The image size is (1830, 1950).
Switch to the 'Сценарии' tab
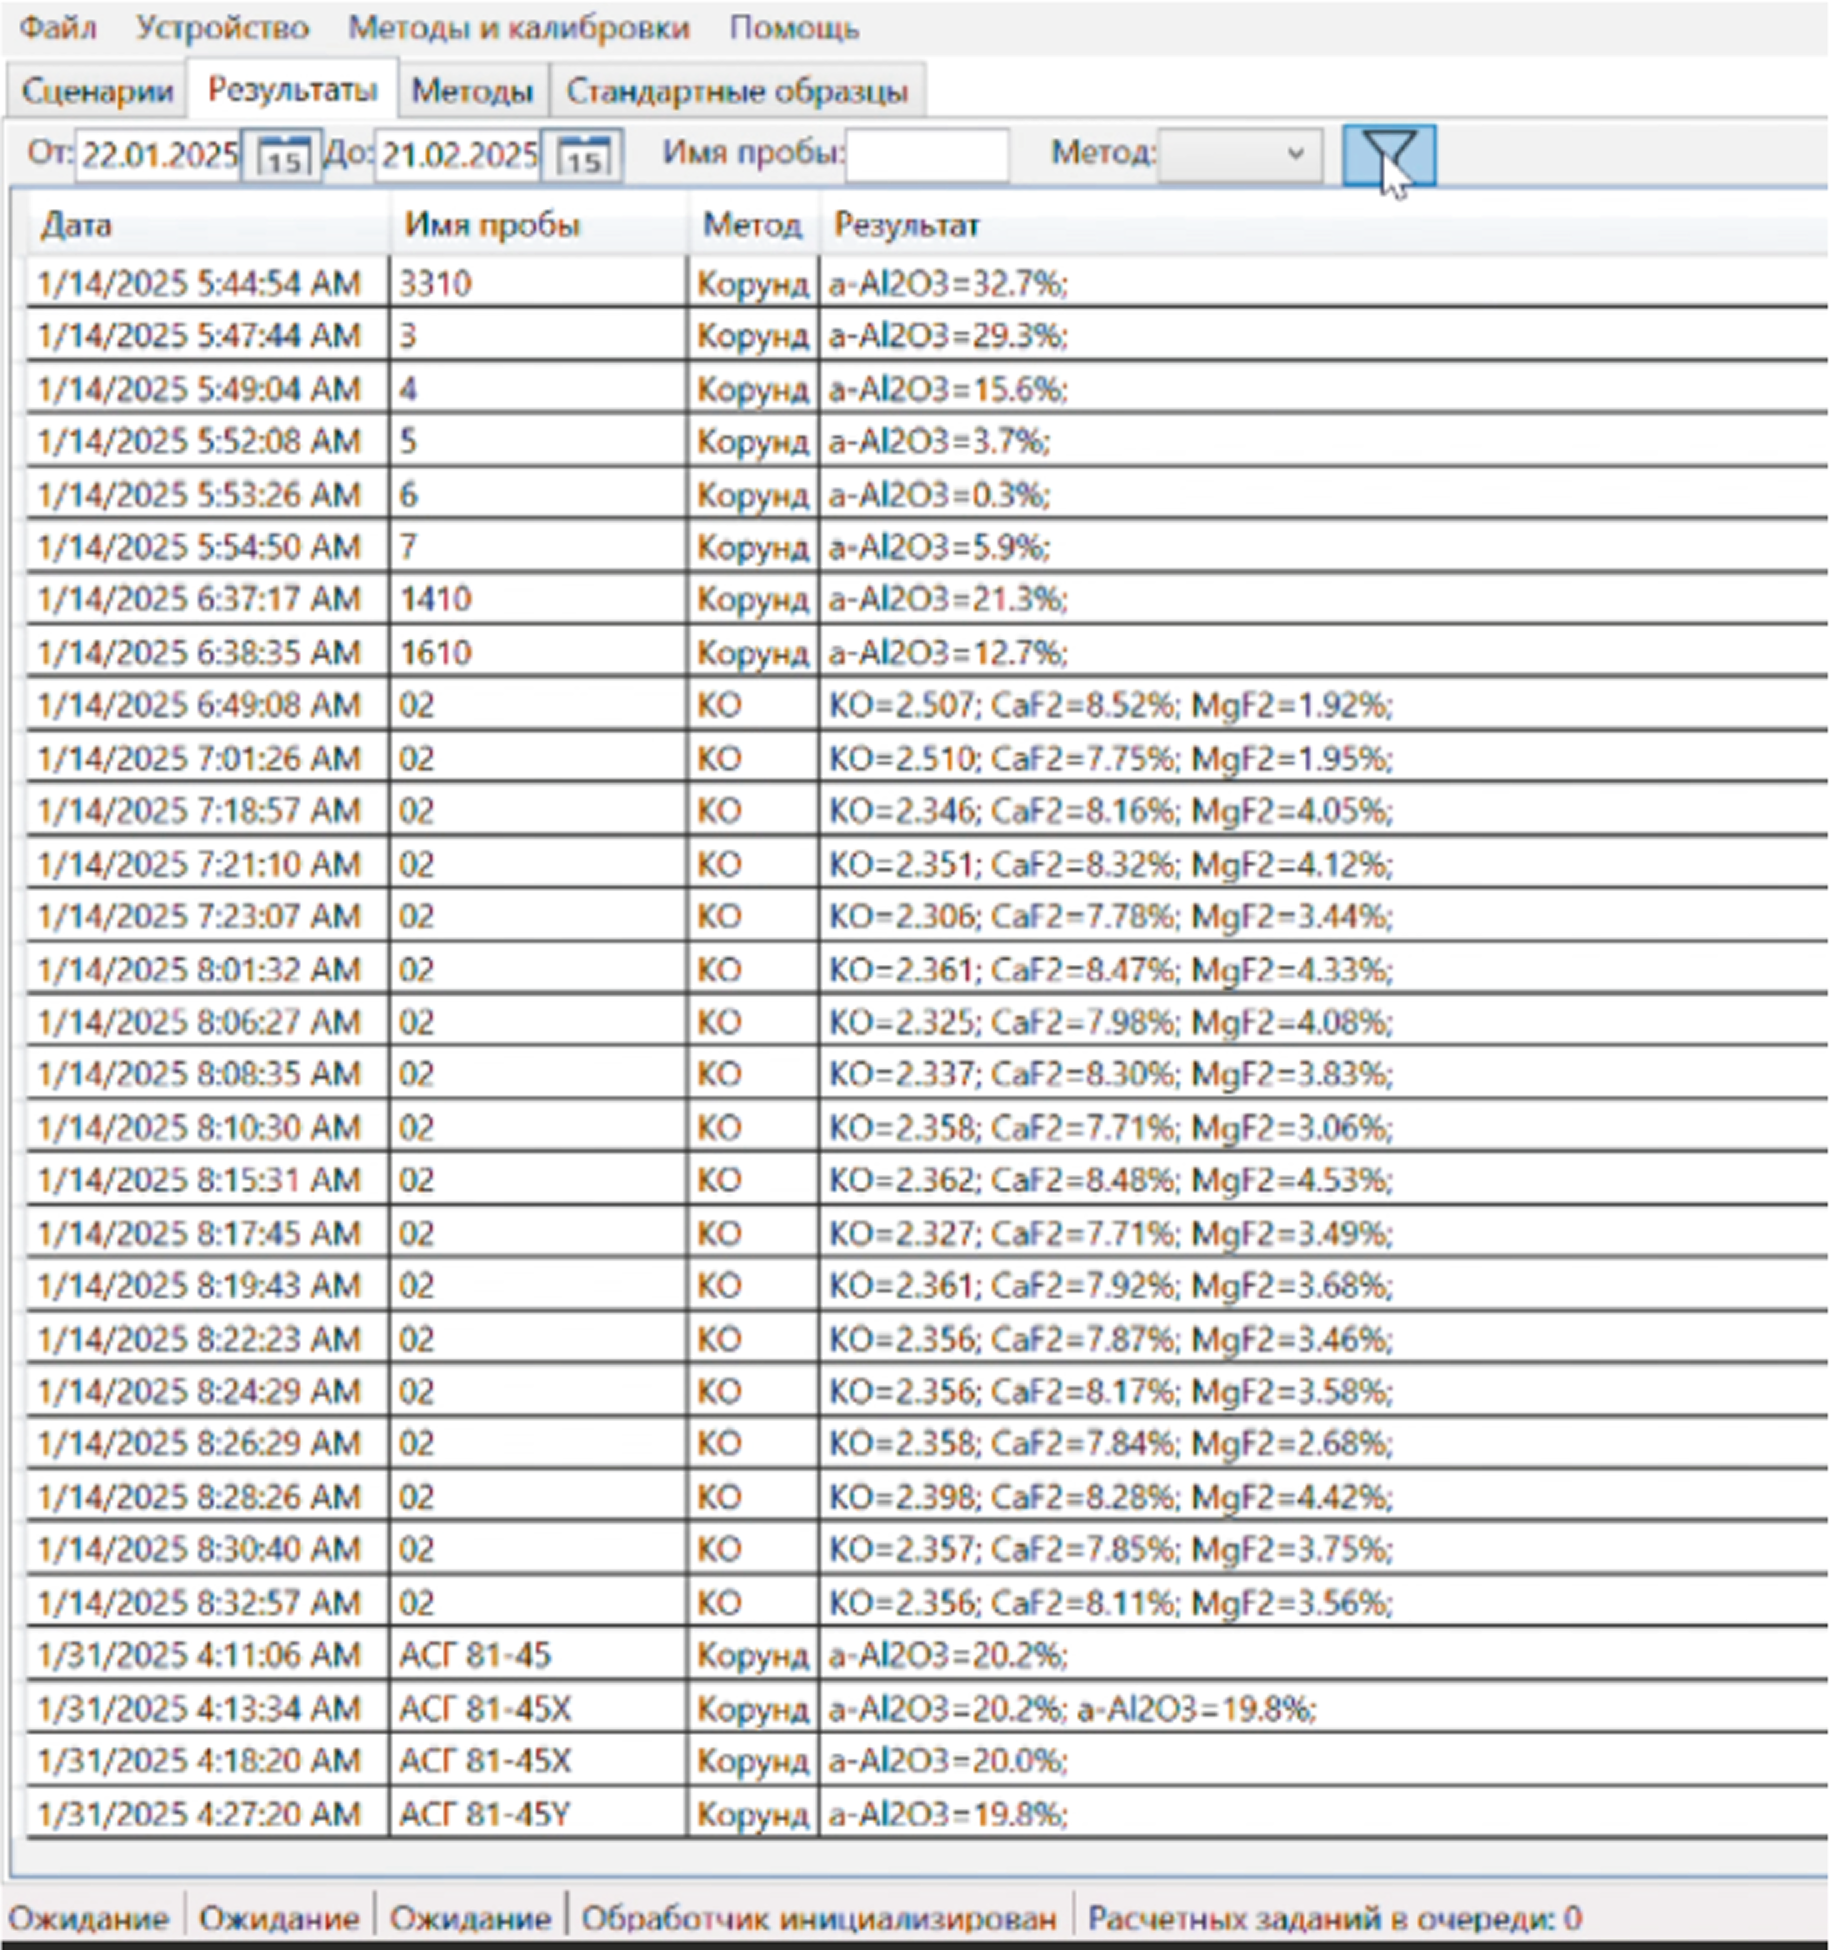coord(97,91)
